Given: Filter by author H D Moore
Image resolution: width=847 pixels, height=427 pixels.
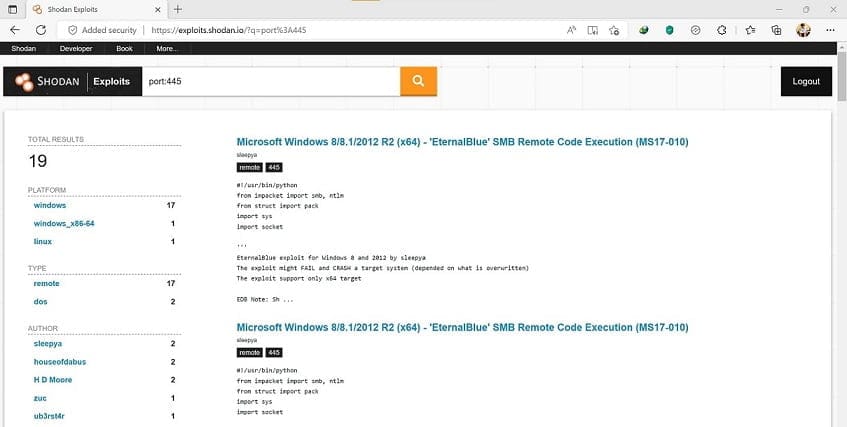Looking at the screenshot, I should (53, 380).
